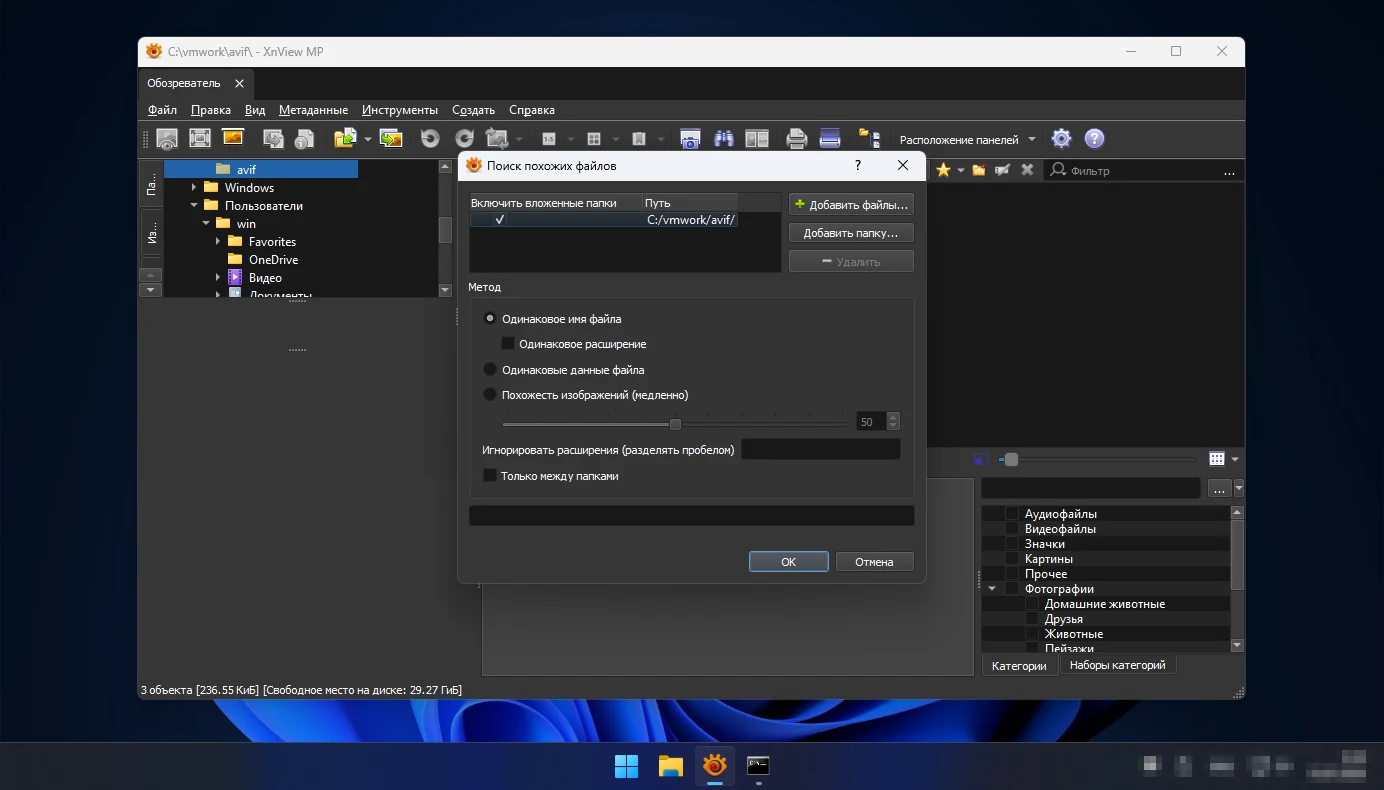This screenshot has height=790, width=1384.
Task: Click 'Отмена' to cancel the dialog
Action: (x=874, y=562)
